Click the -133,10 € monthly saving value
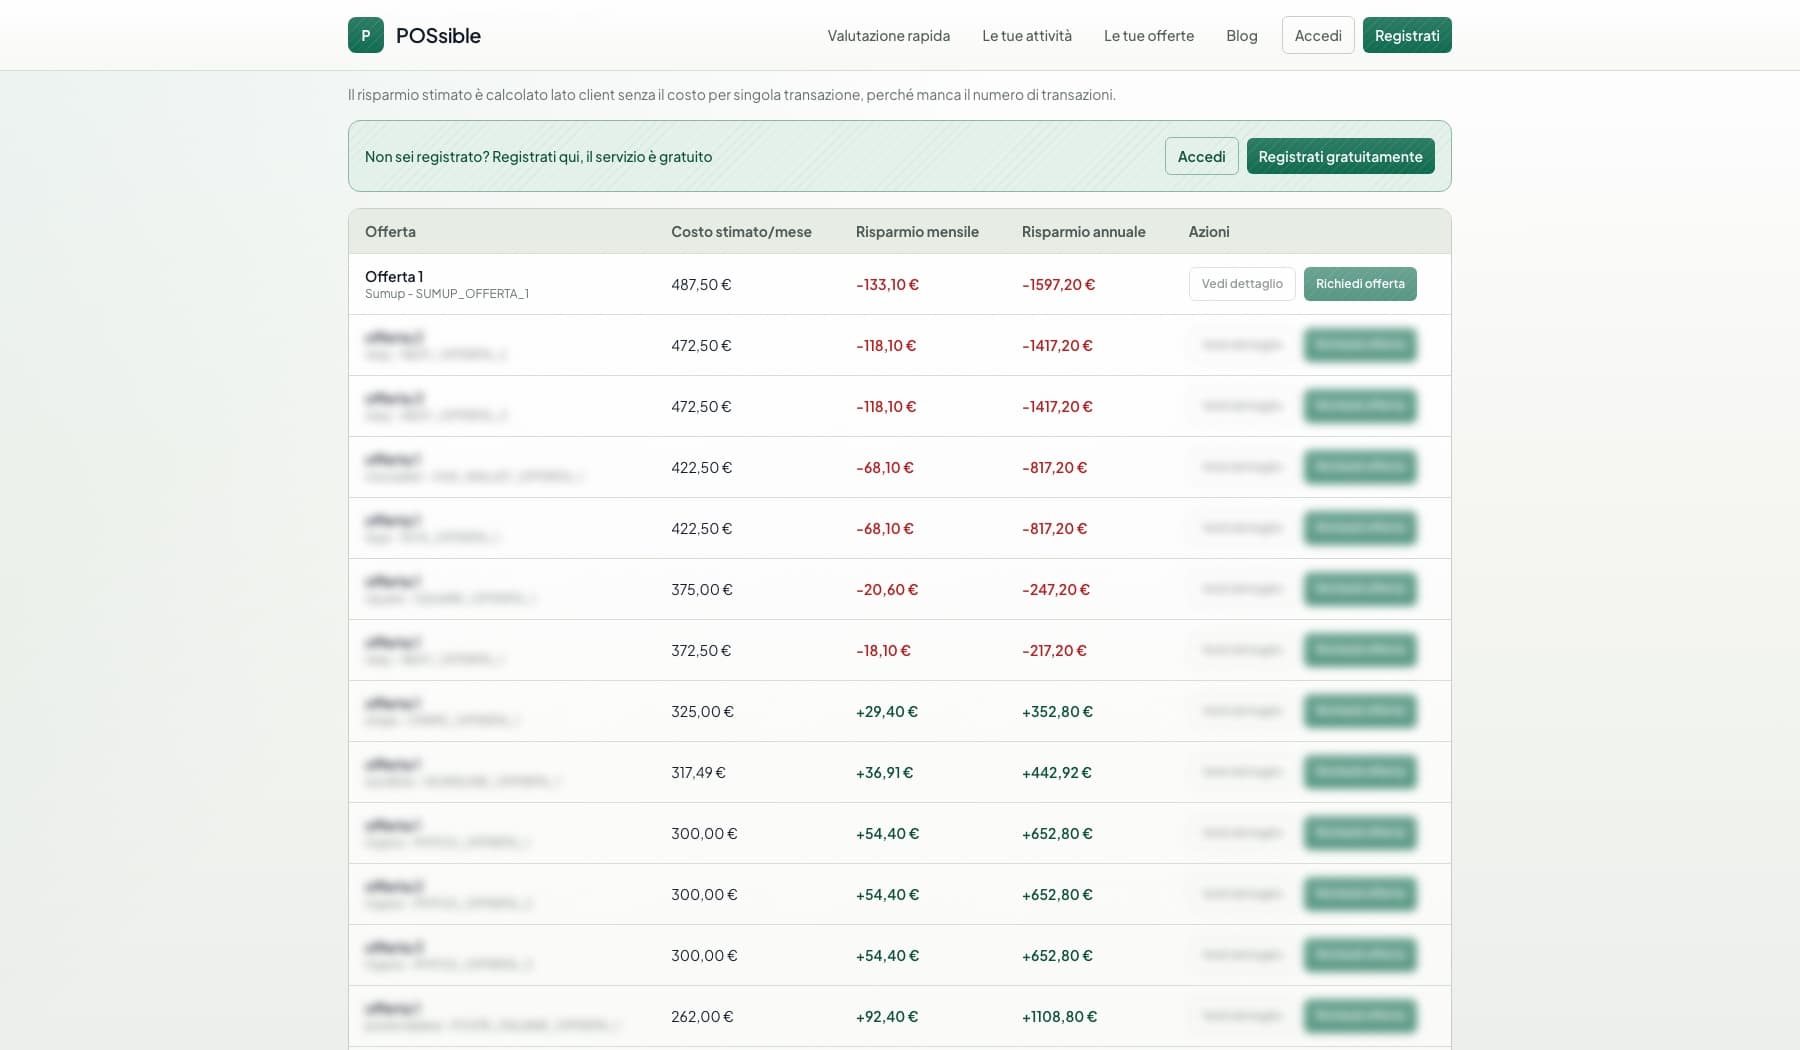Screen dimensions: 1800x1050 887,285
